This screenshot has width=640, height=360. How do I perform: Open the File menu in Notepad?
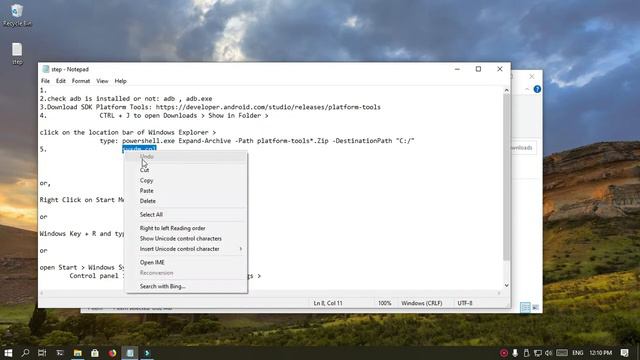[x=45, y=81]
